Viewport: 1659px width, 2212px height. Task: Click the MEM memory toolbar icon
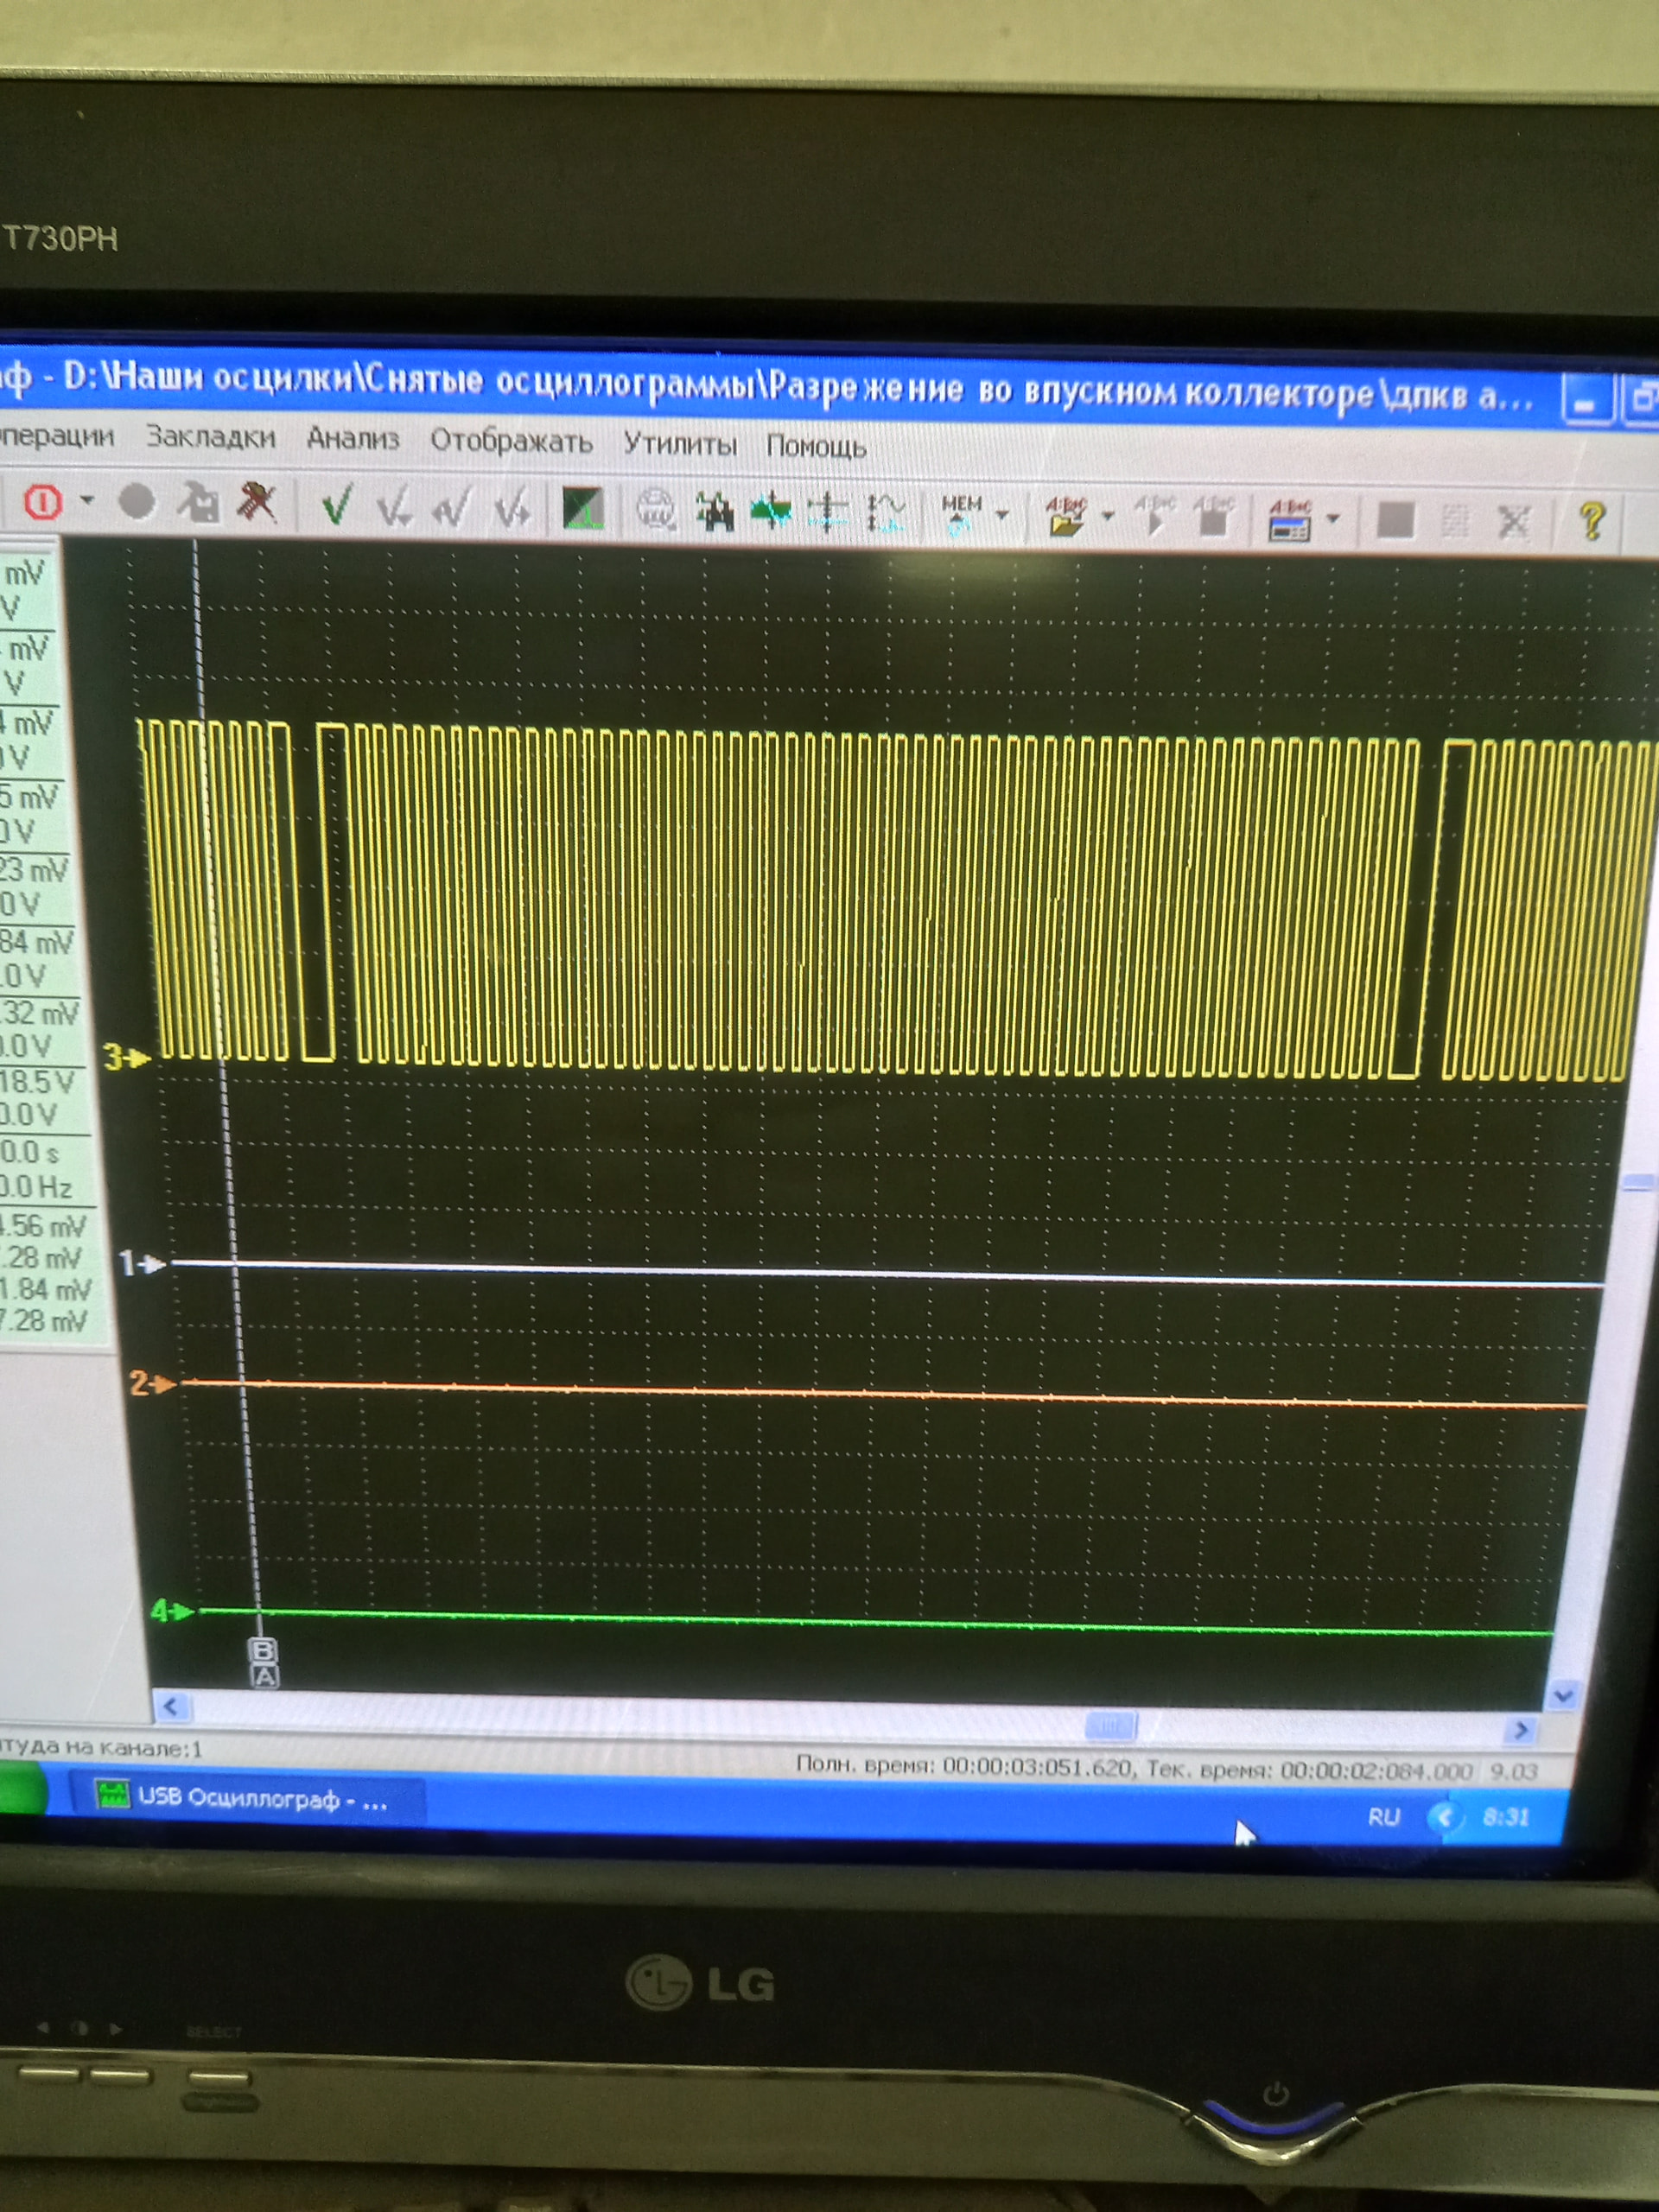click(x=961, y=513)
